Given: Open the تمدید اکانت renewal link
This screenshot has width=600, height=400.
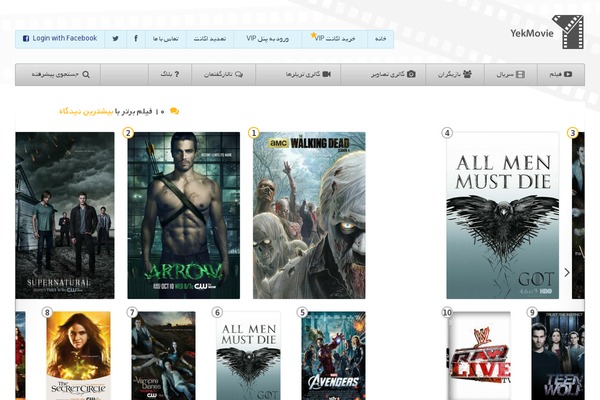Looking at the screenshot, I should point(210,39).
